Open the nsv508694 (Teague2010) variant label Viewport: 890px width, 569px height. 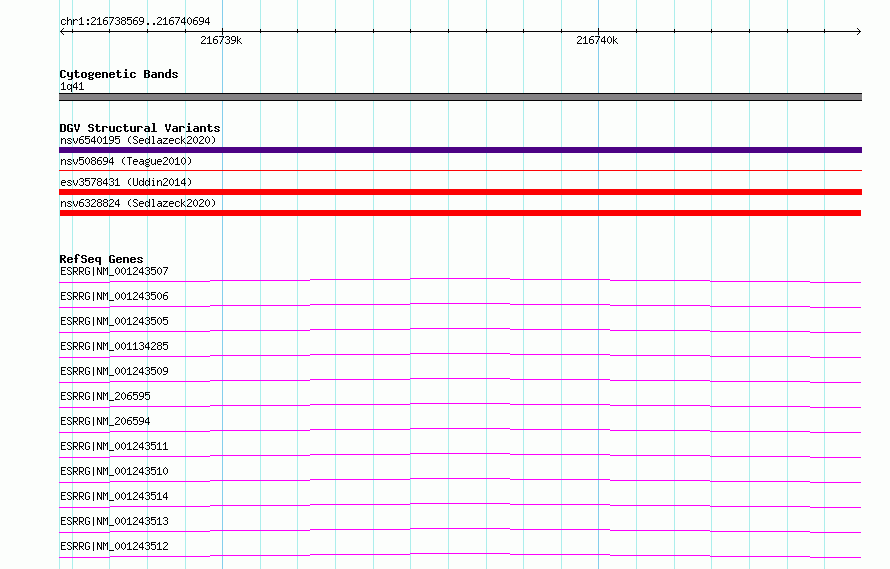(x=126, y=161)
